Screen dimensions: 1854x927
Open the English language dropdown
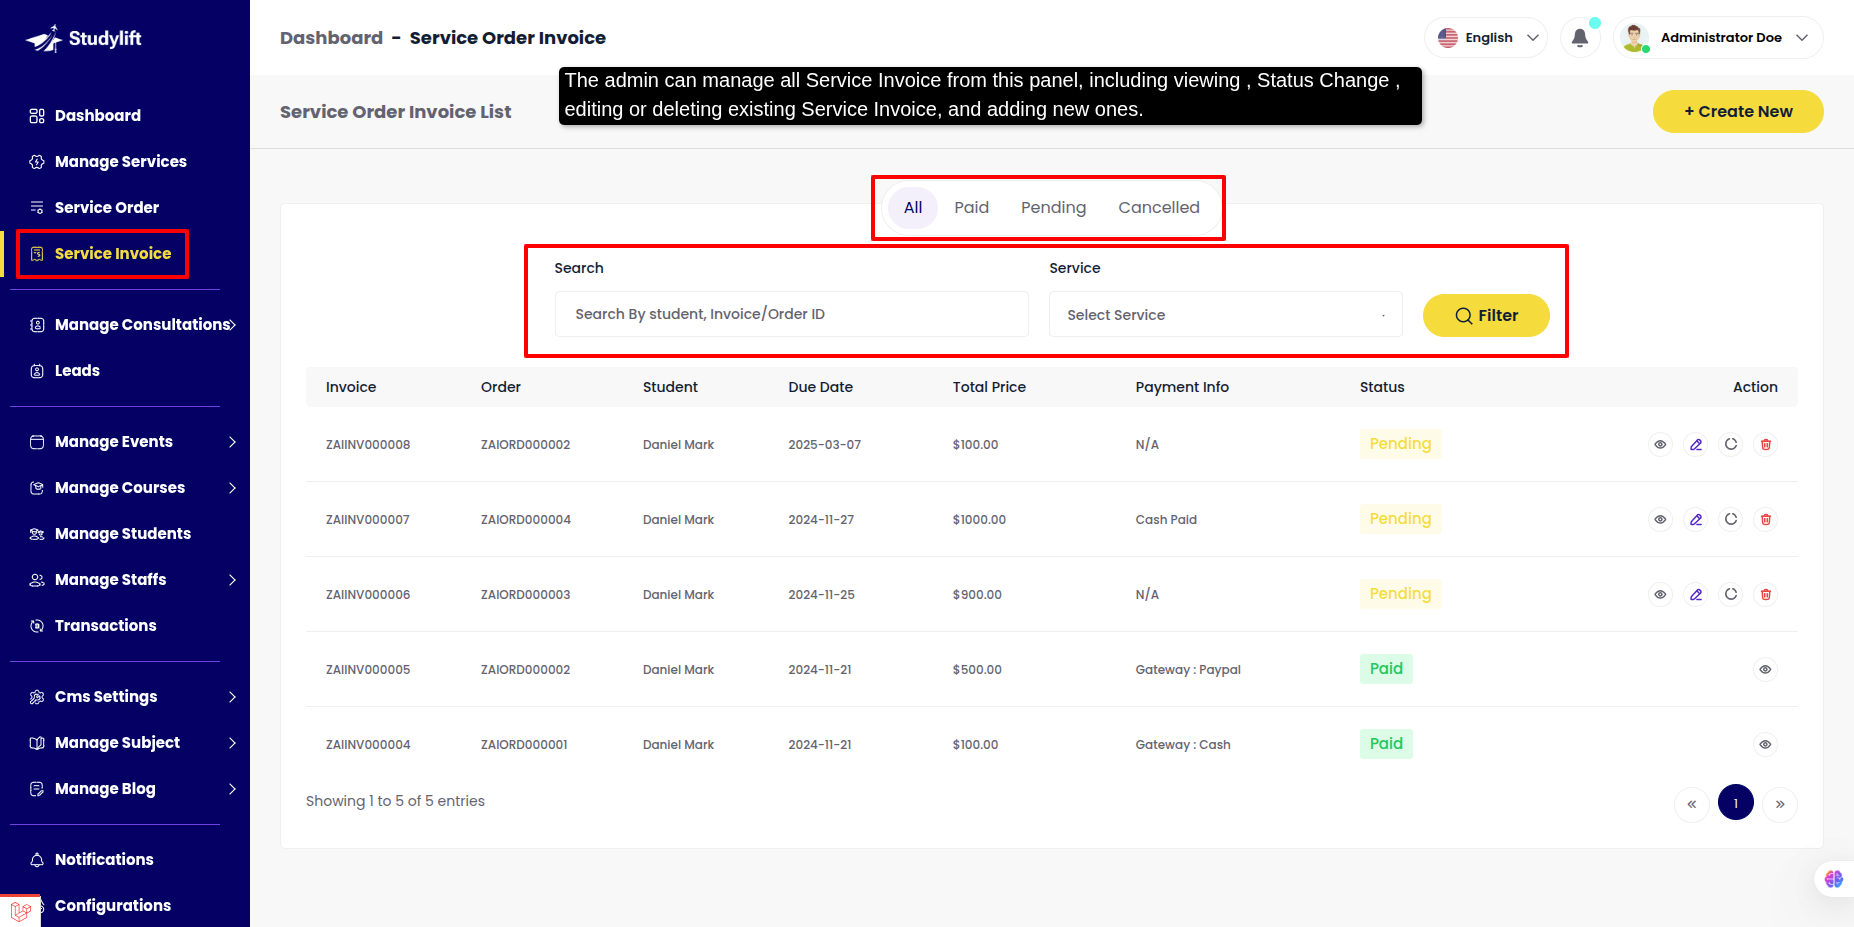point(1486,38)
